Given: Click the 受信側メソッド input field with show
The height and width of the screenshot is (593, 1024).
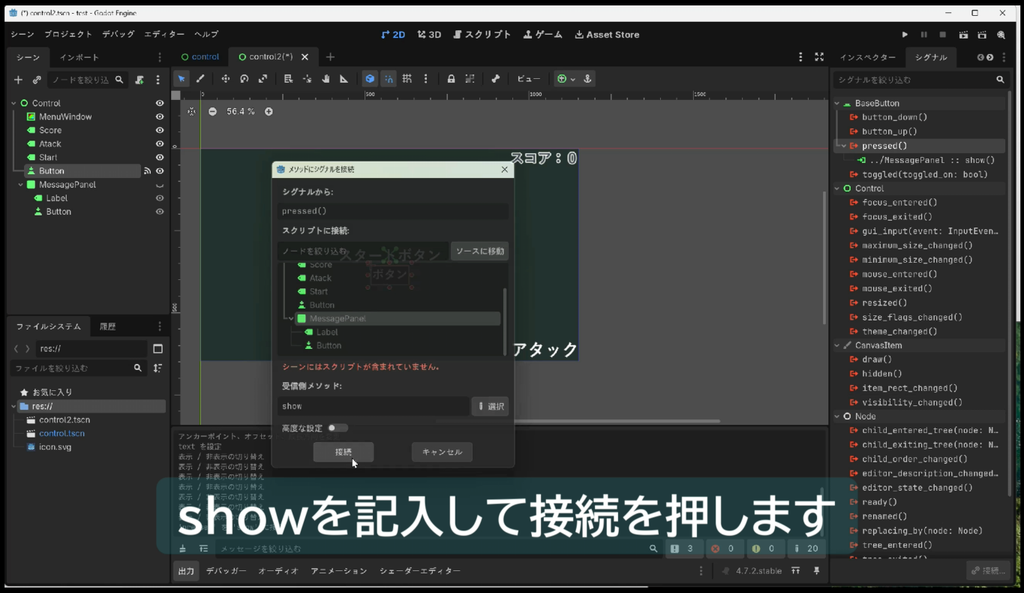Looking at the screenshot, I should 373,406.
